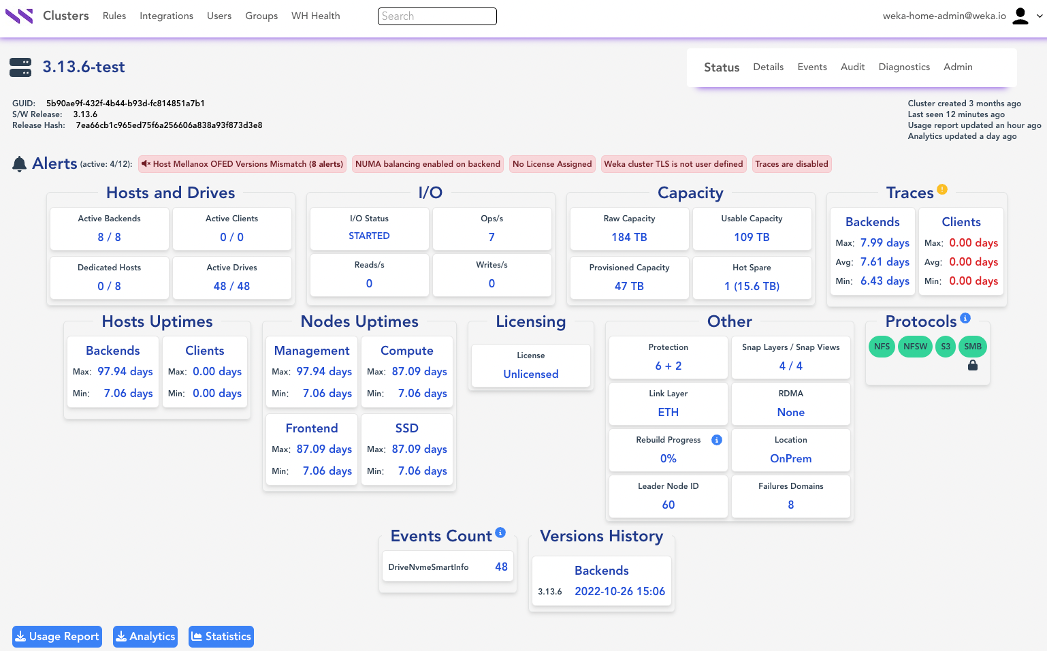Open the Details tab
Viewport: 1048px width, 656px height.
pyautogui.click(x=768, y=67)
